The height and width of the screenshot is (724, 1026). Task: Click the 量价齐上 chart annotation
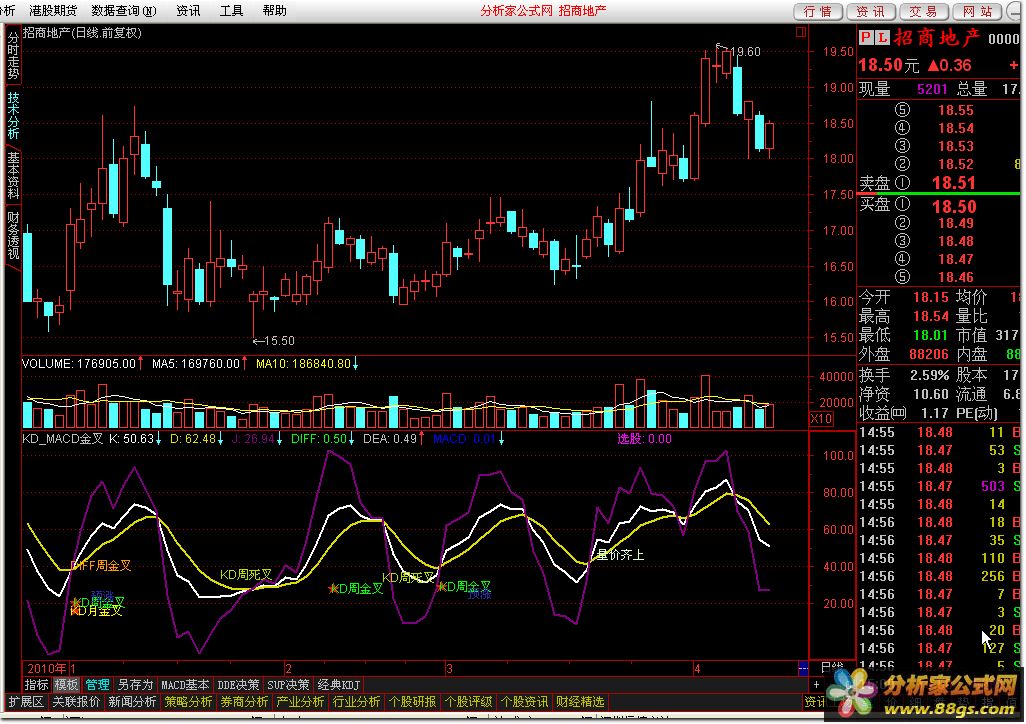(x=620, y=555)
